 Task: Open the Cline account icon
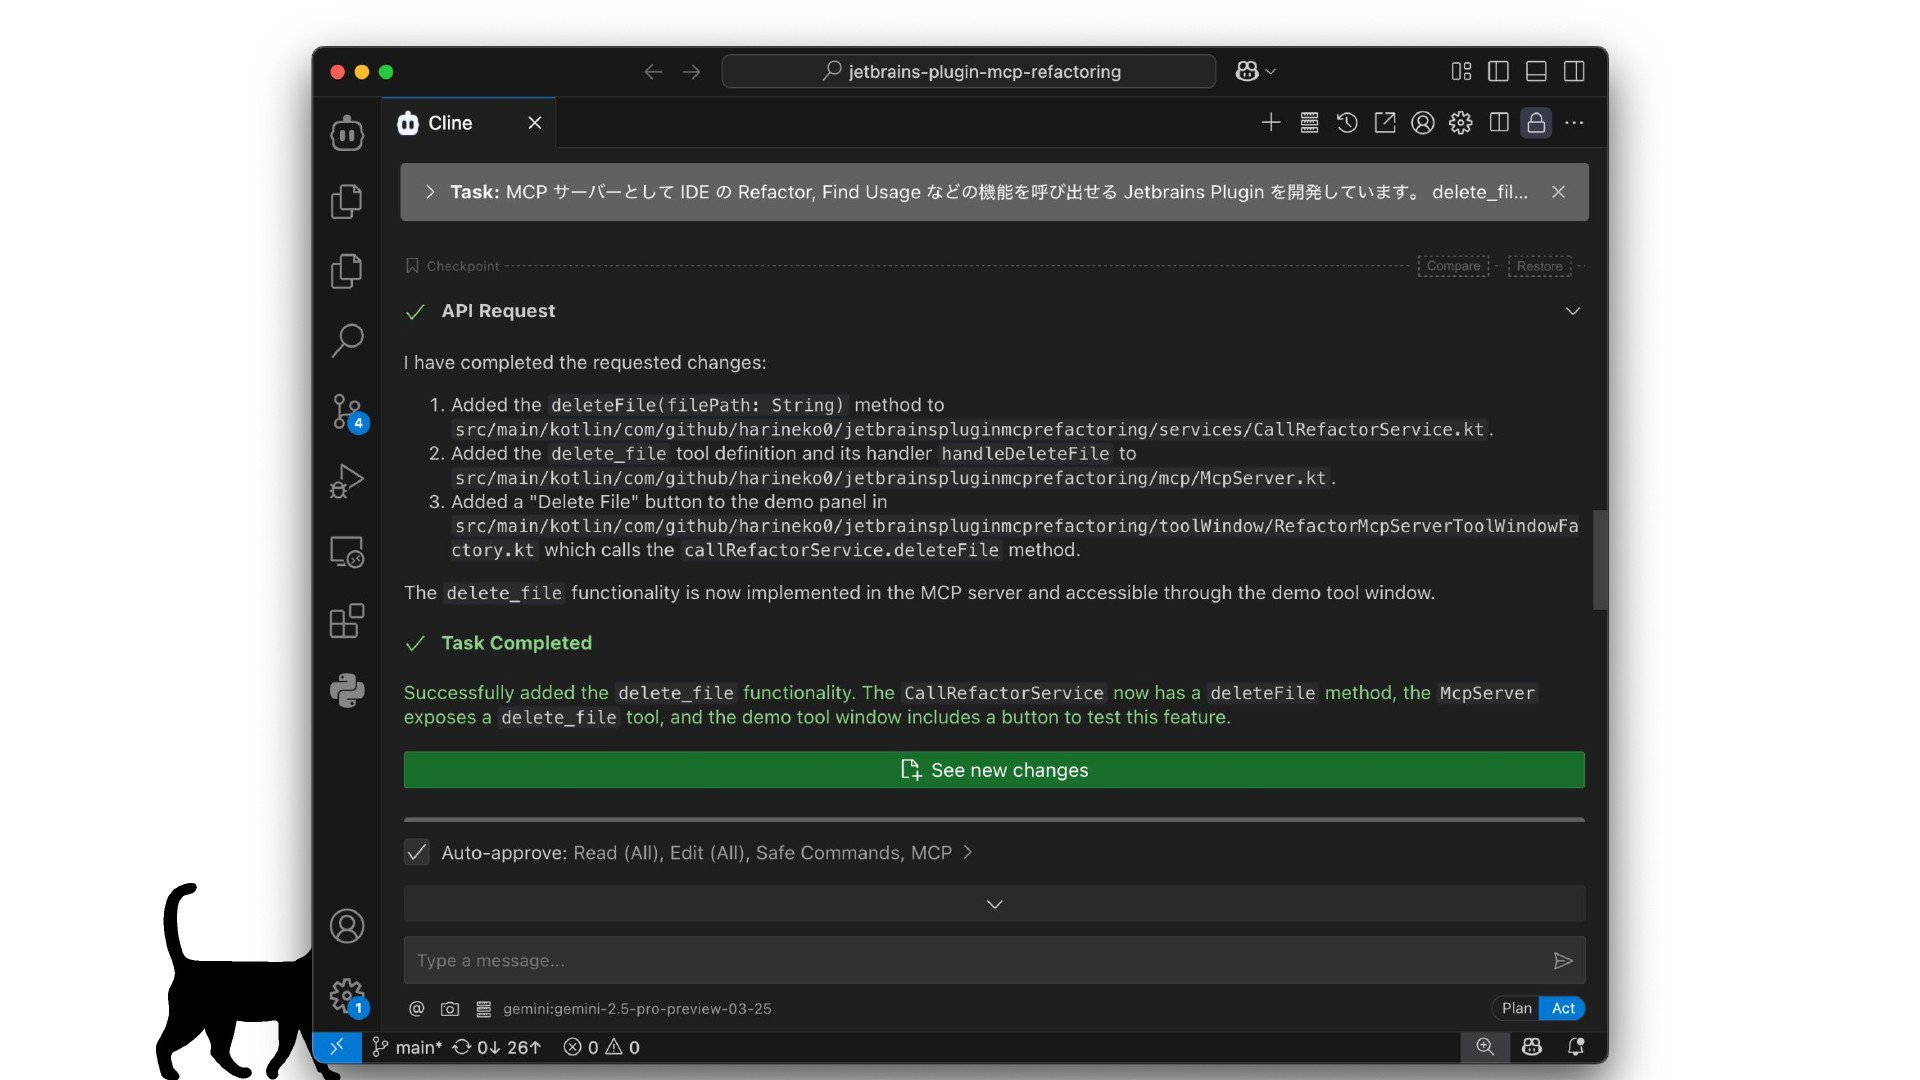1423,123
